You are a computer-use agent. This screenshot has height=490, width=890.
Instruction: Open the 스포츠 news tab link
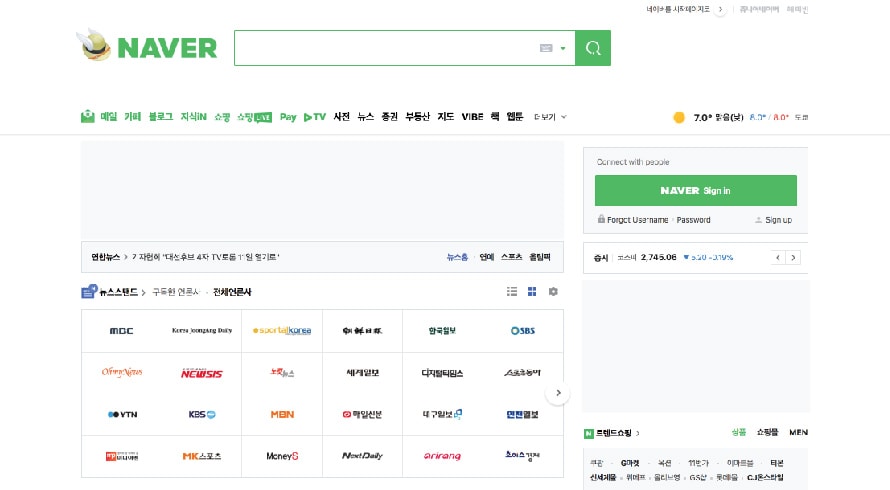tap(511, 257)
